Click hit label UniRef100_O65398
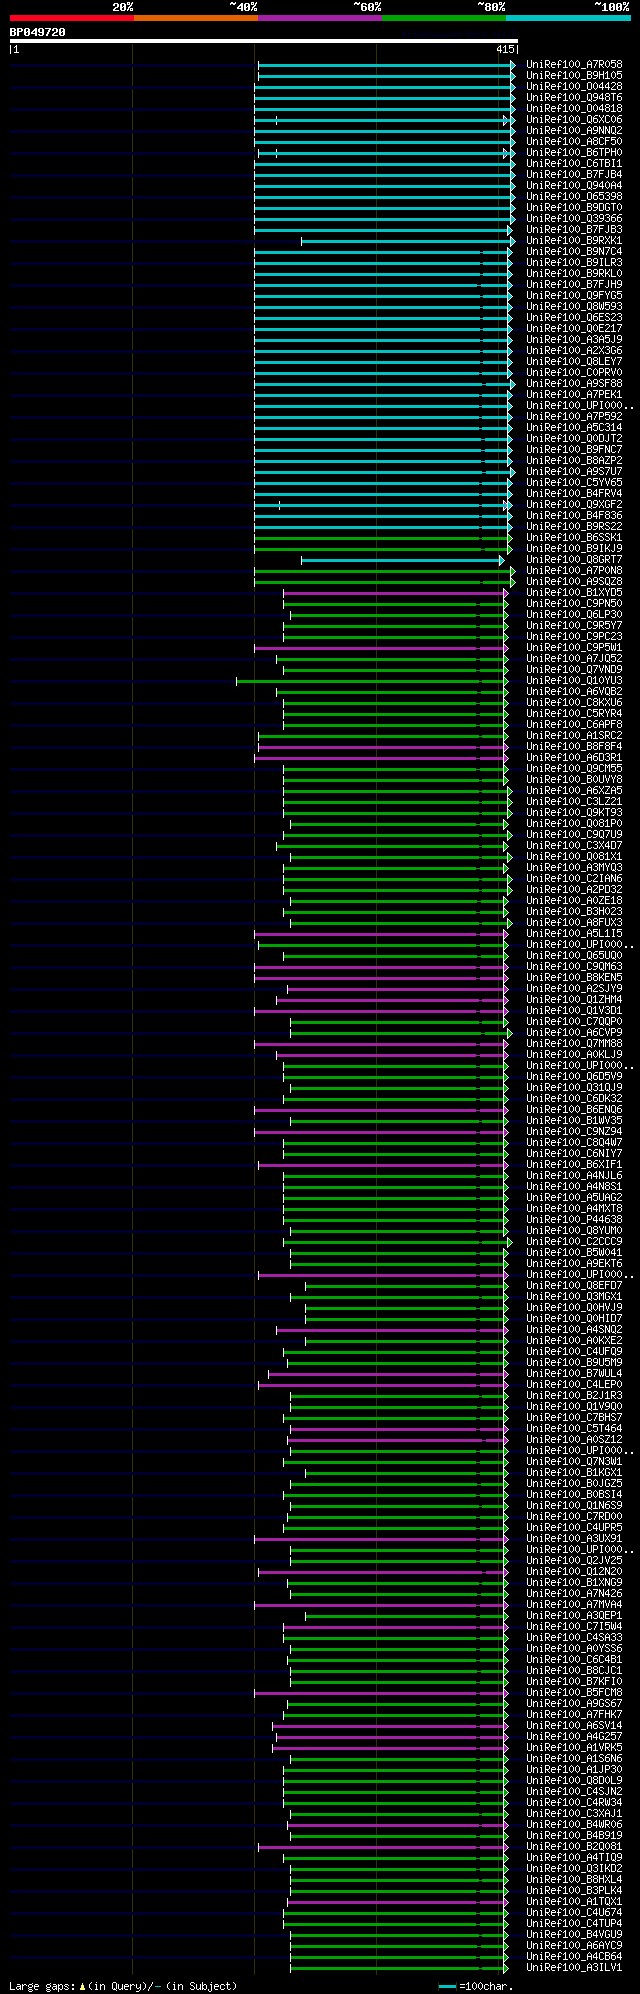This screenshot has width=640, height=1994. tap(574, 197)
